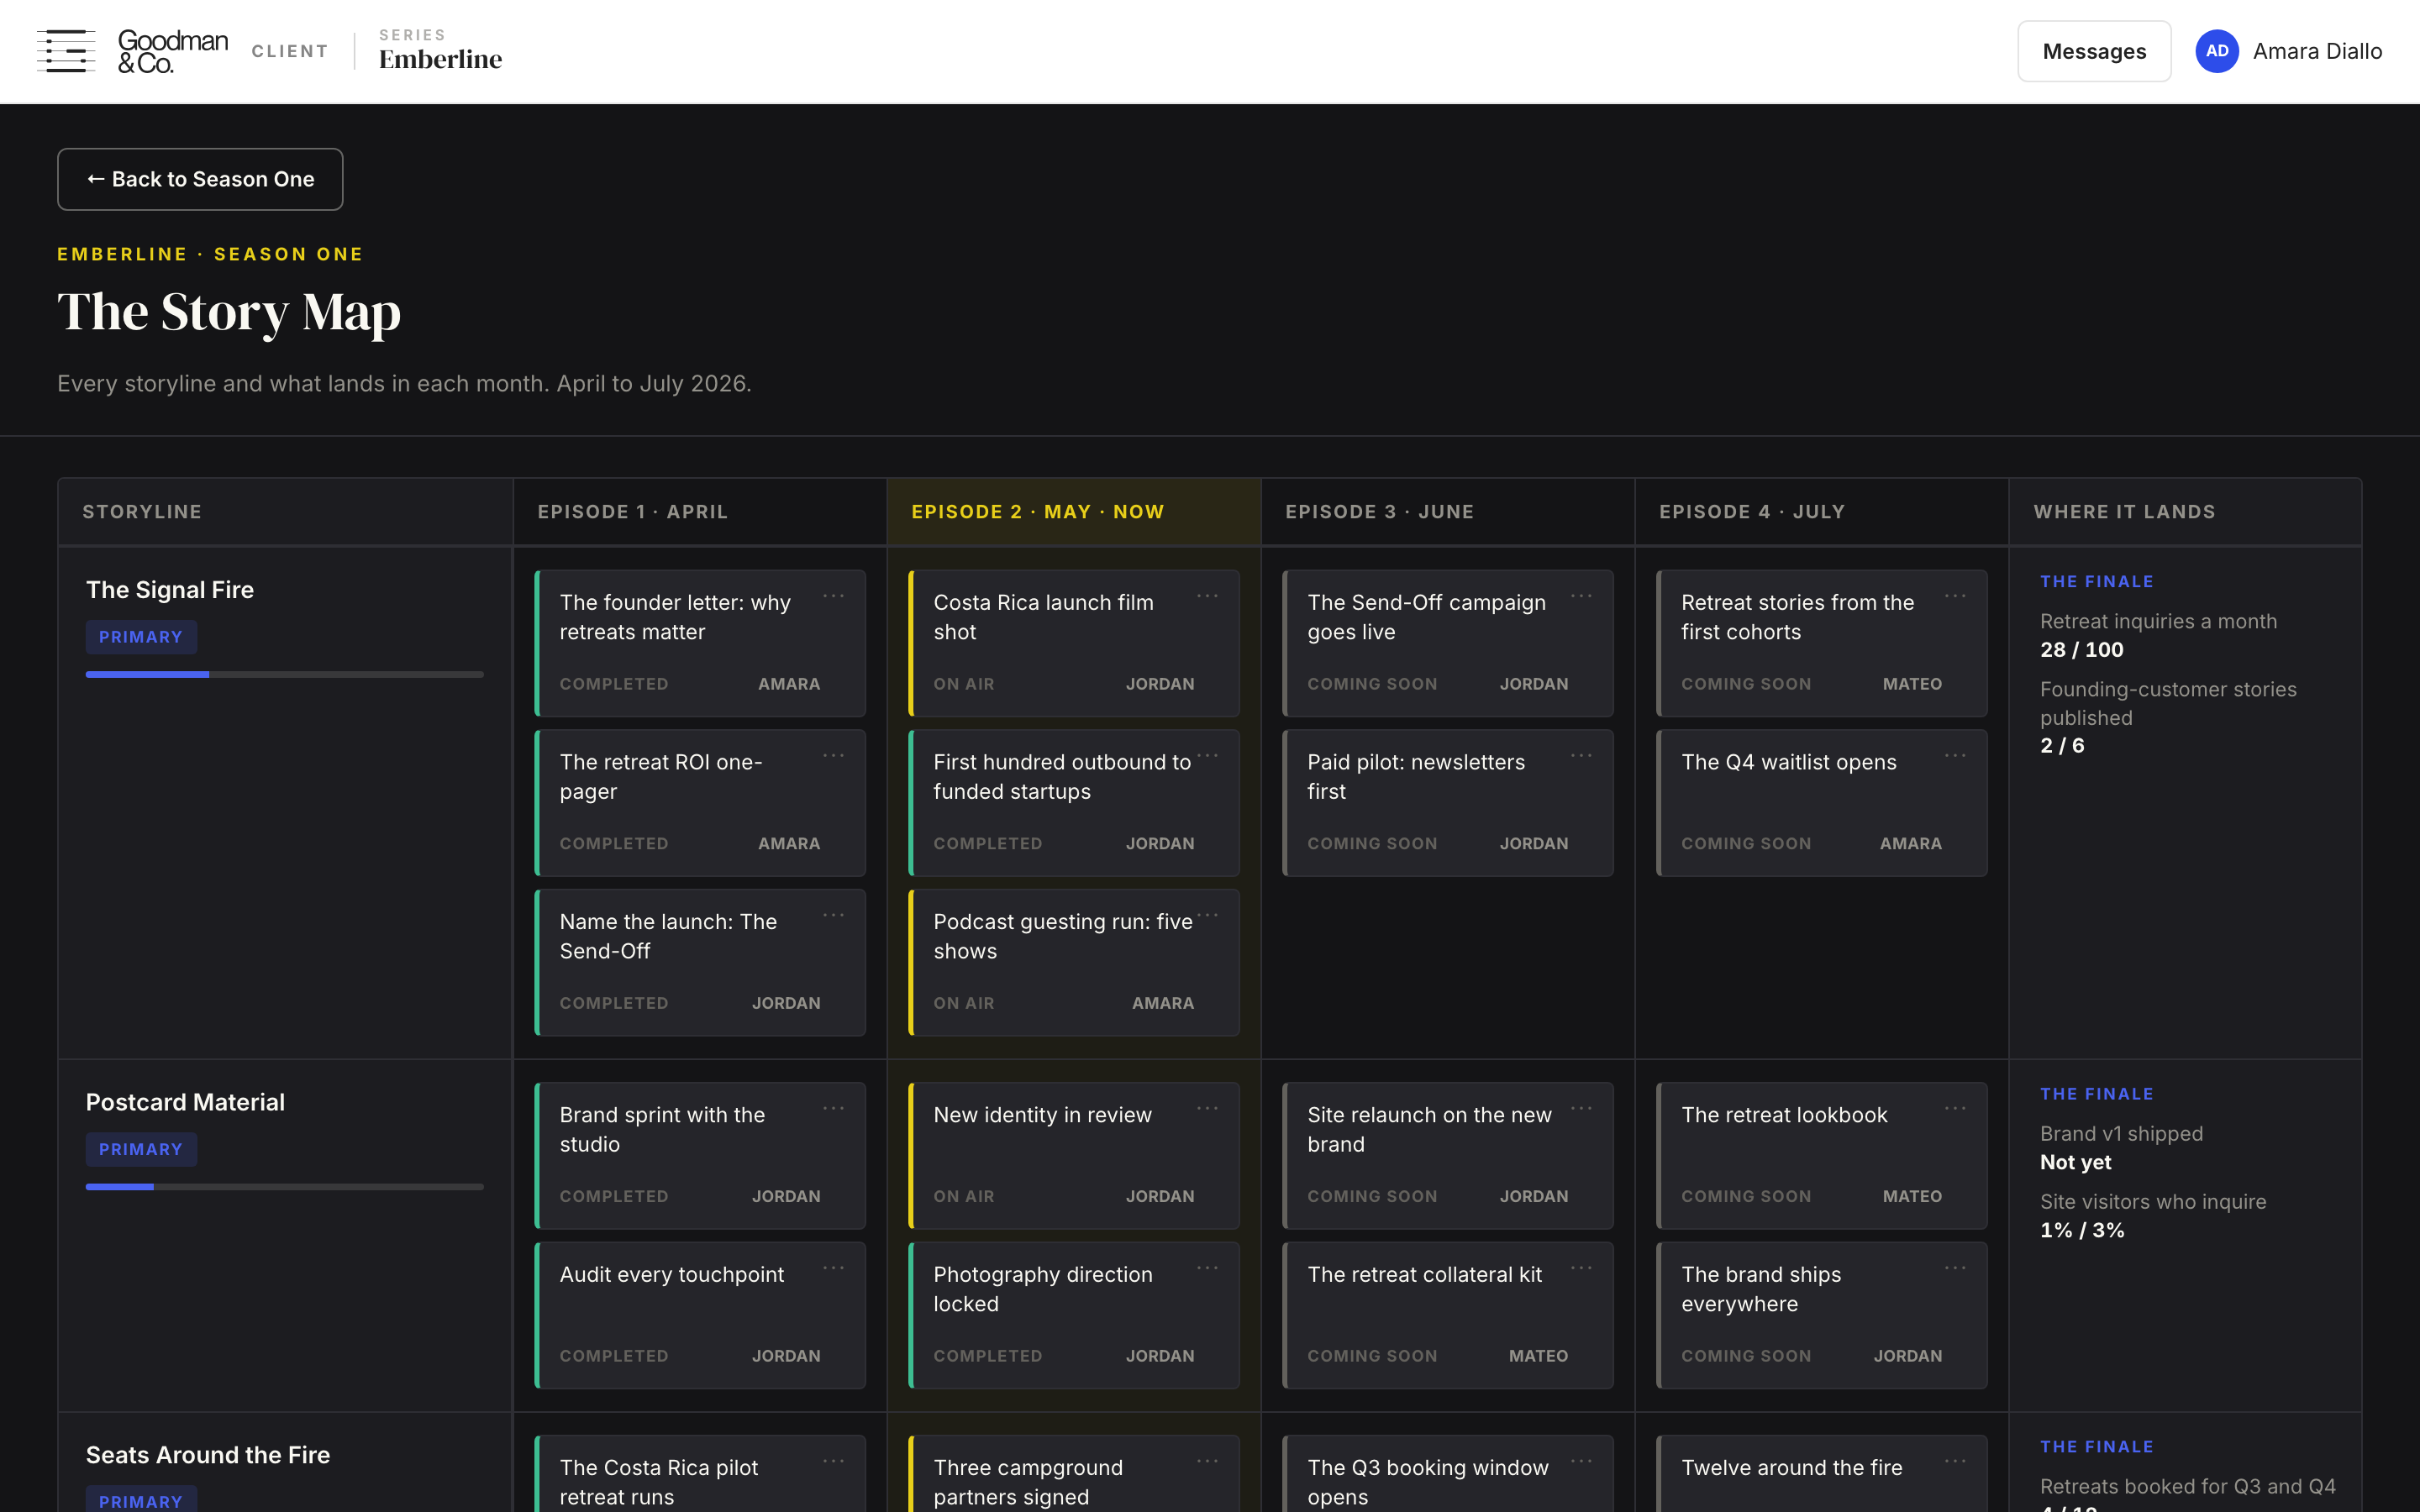Image resolution: width=2420 pixels, height=1512 pixels.
Task: Click the Postcard Material storyline title
Action: pyautogui.click(x=185, y=1102)
